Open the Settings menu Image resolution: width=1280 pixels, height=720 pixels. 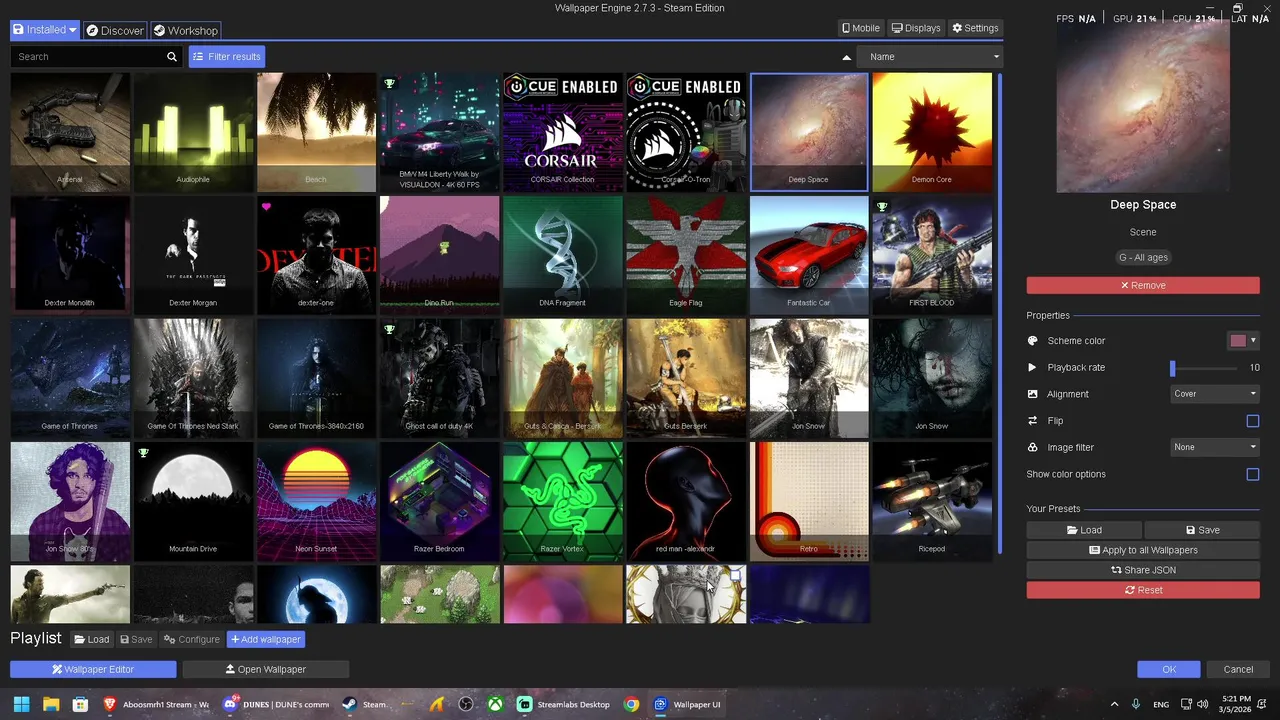coord(975,28)
